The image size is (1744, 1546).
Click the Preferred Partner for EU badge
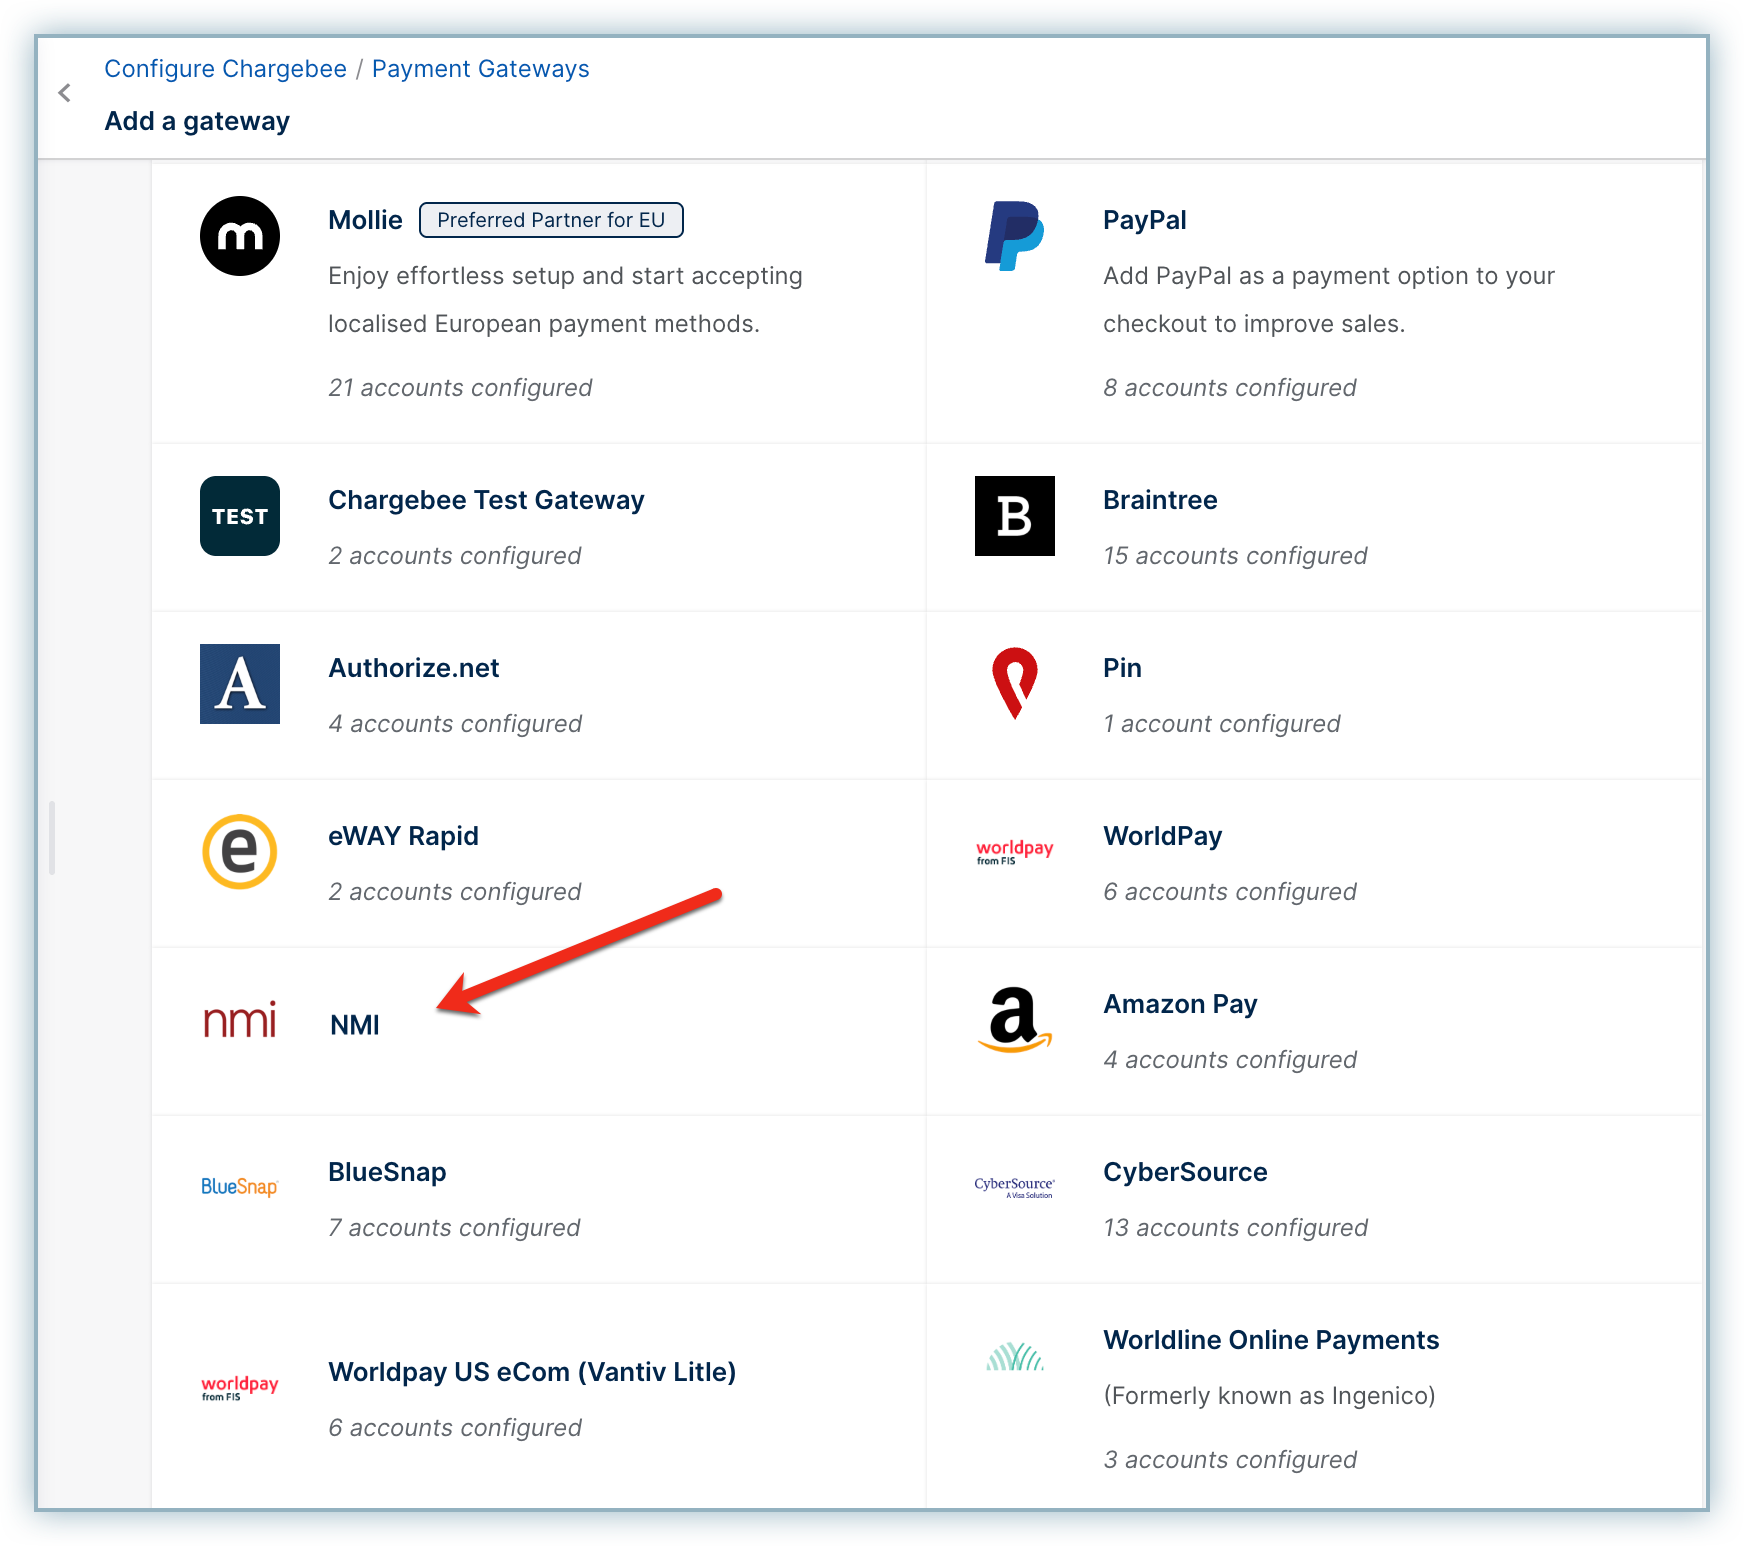(551, 220)
